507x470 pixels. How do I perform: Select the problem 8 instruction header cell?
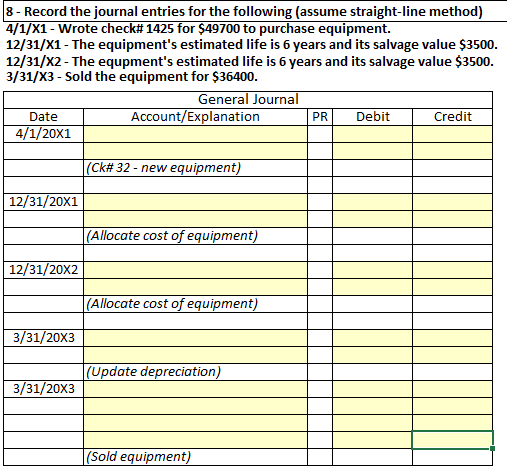coord(255,12)
